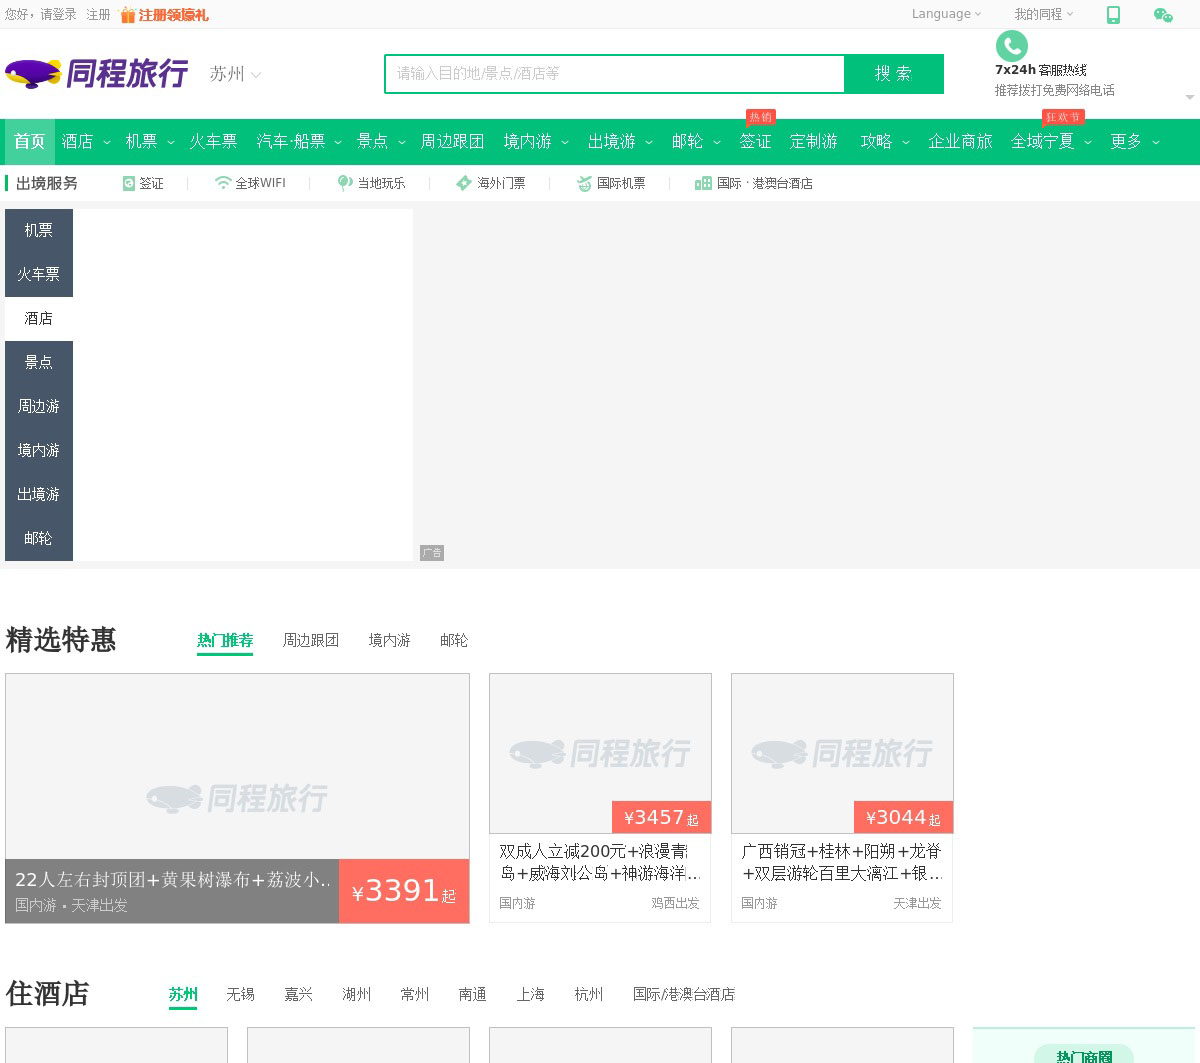Screen dimensions: 1200x1063
Task: Select the 出境游 sidebar tab
Action: click(x=39, y=495)
